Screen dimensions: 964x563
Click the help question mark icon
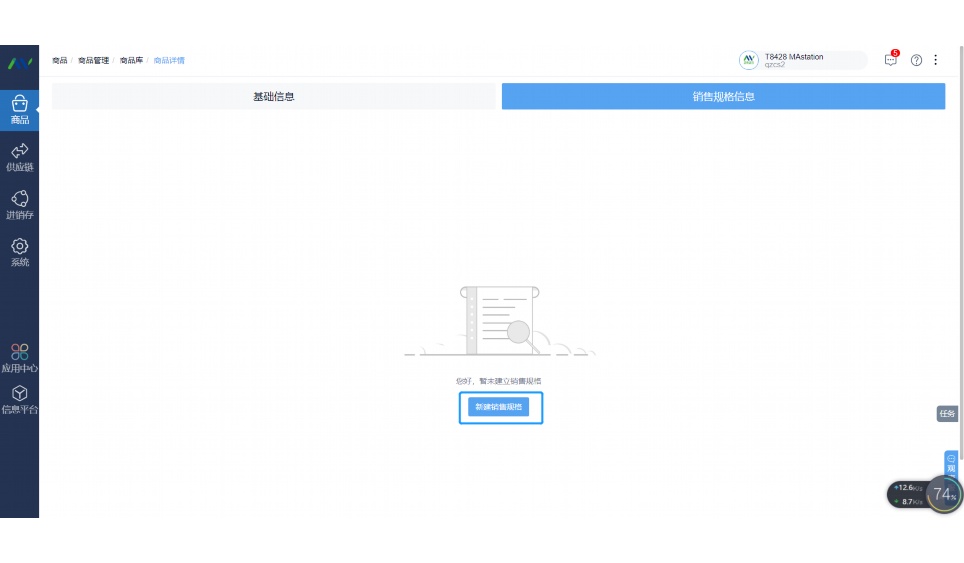[916, 60]
